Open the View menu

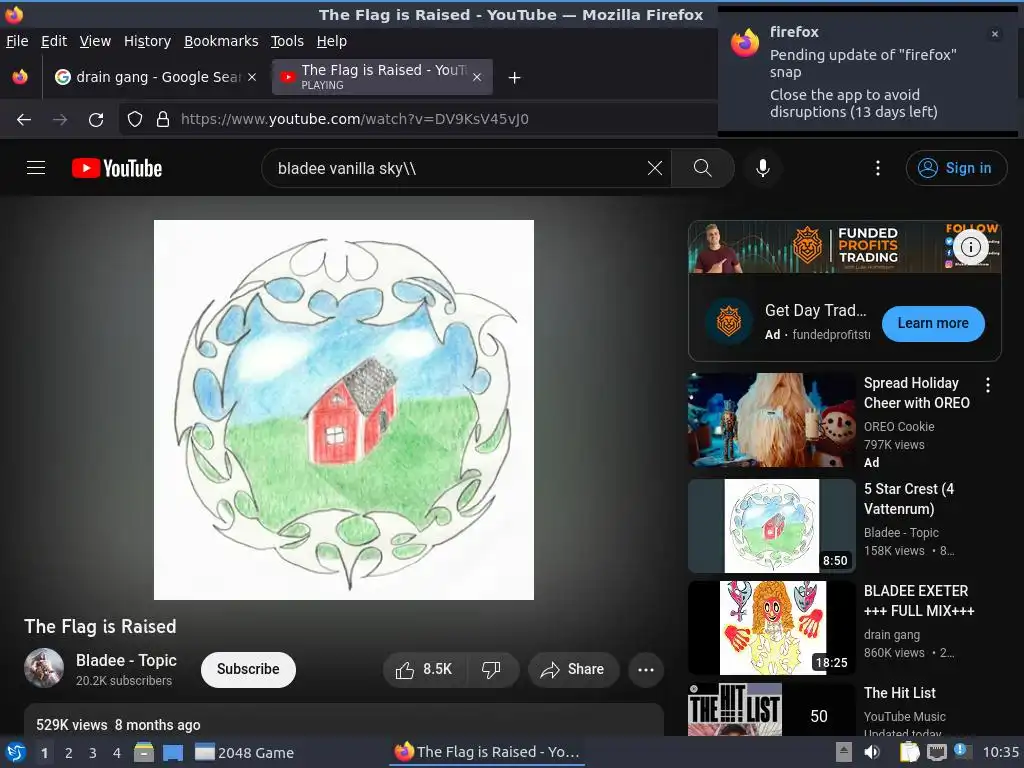point(95,41)
